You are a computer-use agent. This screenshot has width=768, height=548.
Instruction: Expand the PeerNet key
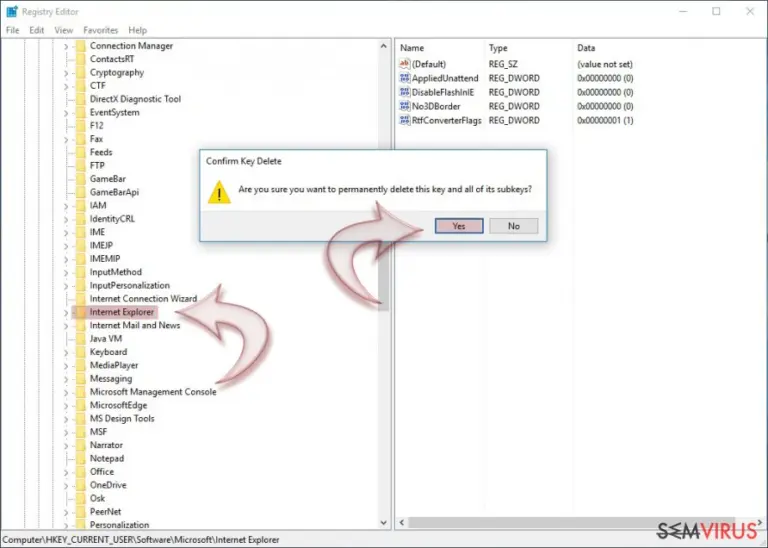(x=66, y=512)
